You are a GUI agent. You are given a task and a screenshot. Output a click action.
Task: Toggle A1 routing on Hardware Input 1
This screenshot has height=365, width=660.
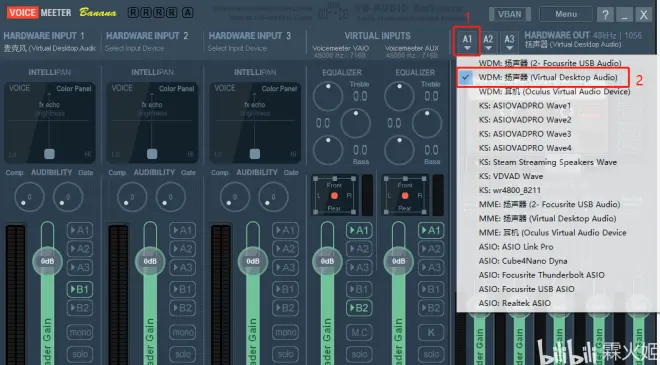pyautogui.click(x=80, y=230)
